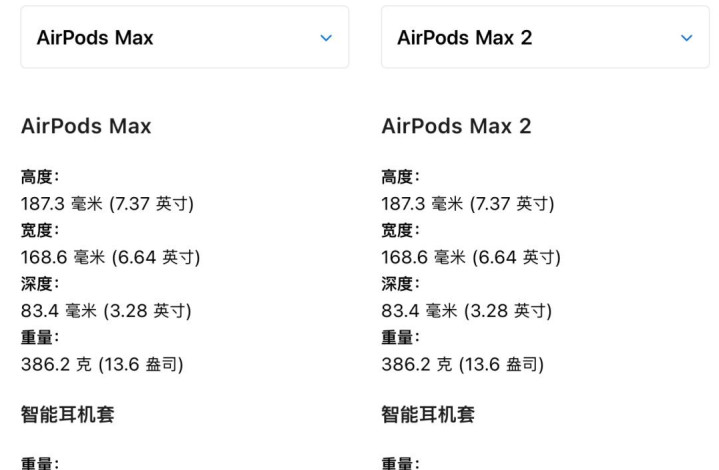Click the right column 83.4 毫米 depth value
The height and width of the screenshot is (470, 719).
tap(466, 310)
